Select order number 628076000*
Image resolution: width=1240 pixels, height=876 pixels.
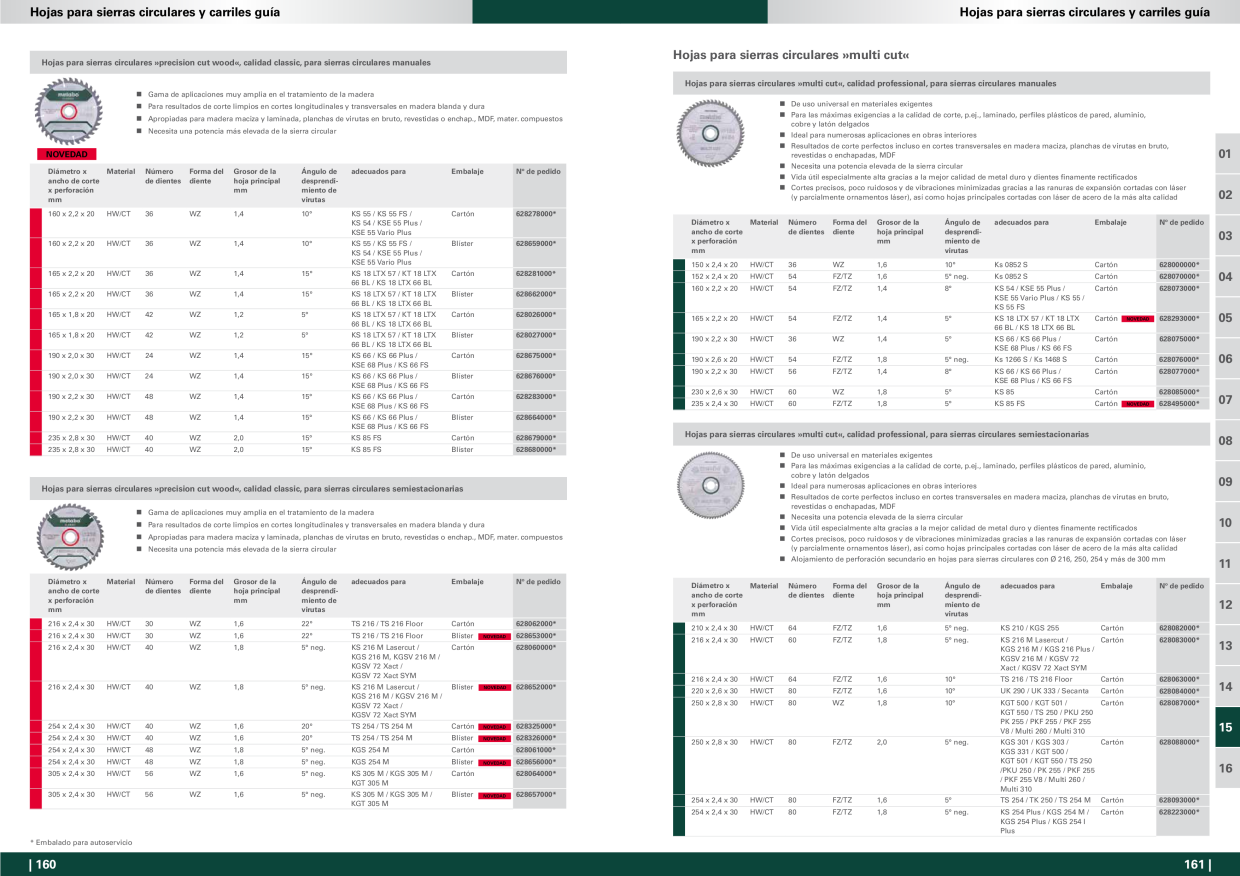(1179, 359)
